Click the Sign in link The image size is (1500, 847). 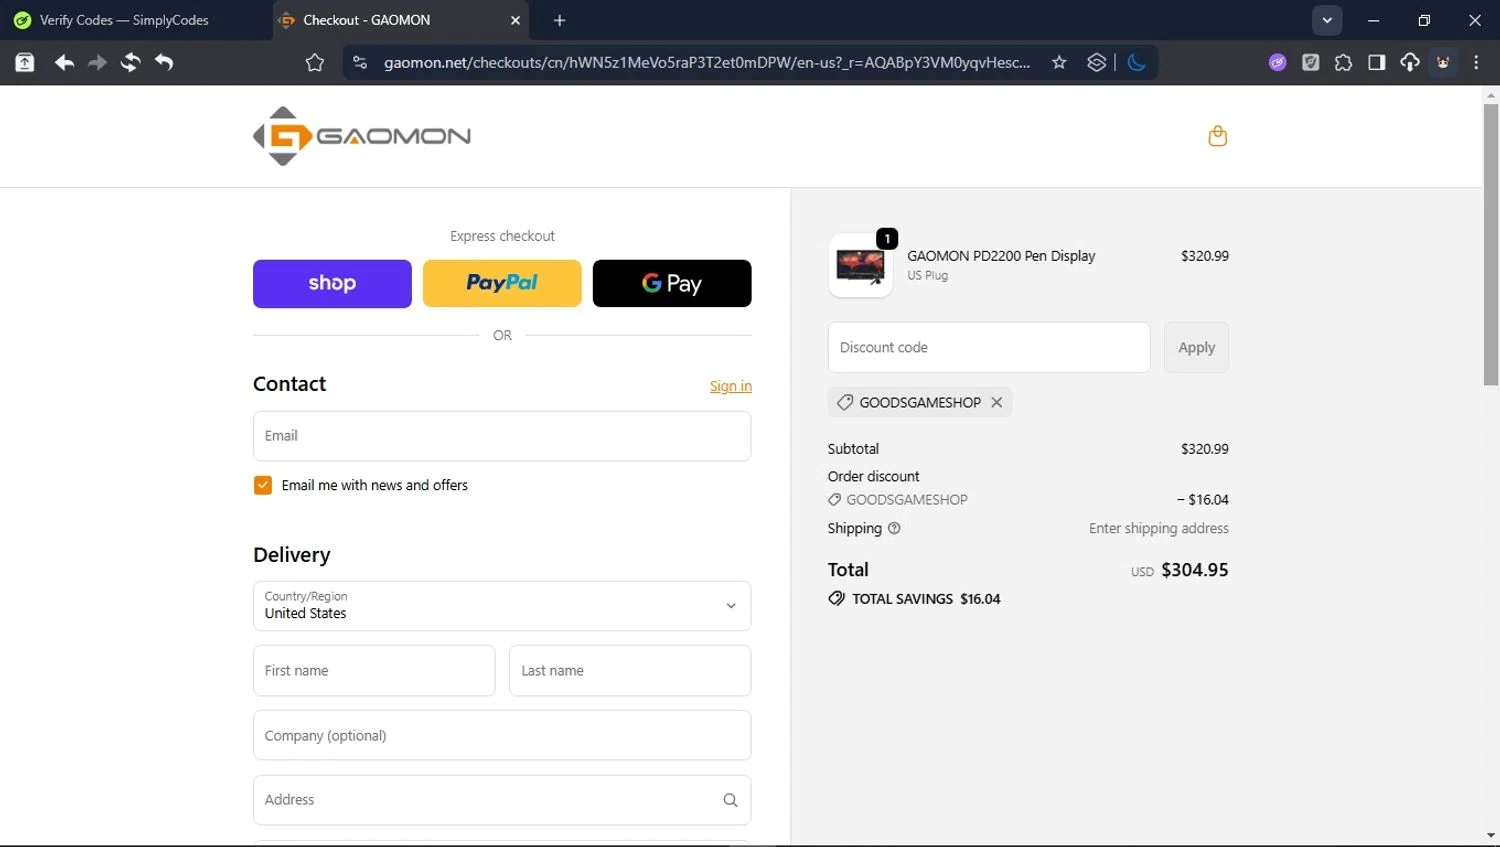(x=730, y=386)
